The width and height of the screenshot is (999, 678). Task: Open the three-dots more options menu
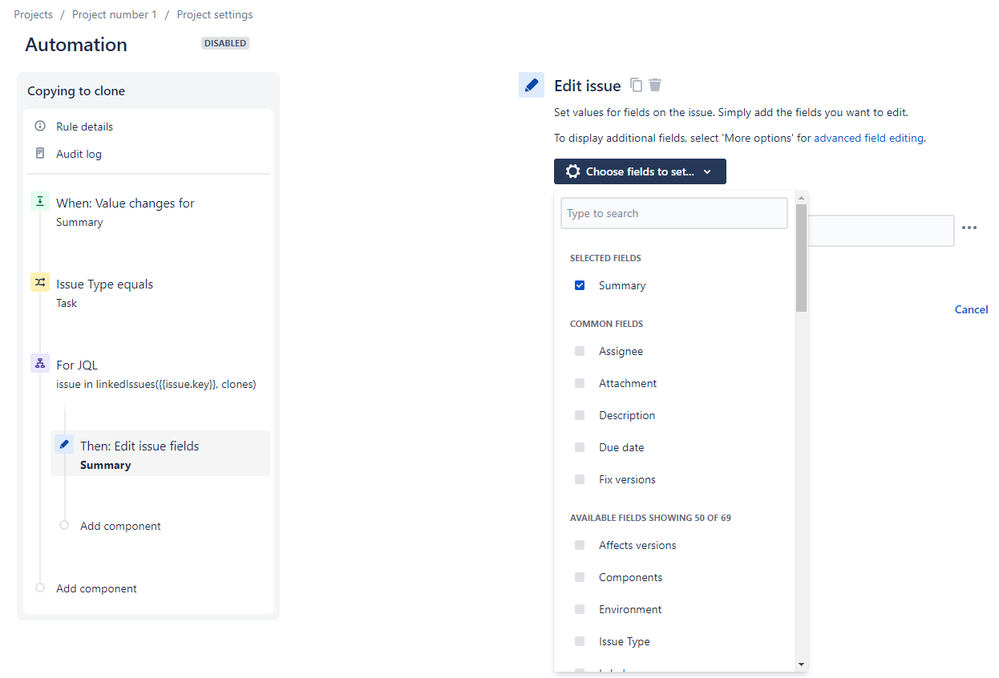(x=969, y=227)
